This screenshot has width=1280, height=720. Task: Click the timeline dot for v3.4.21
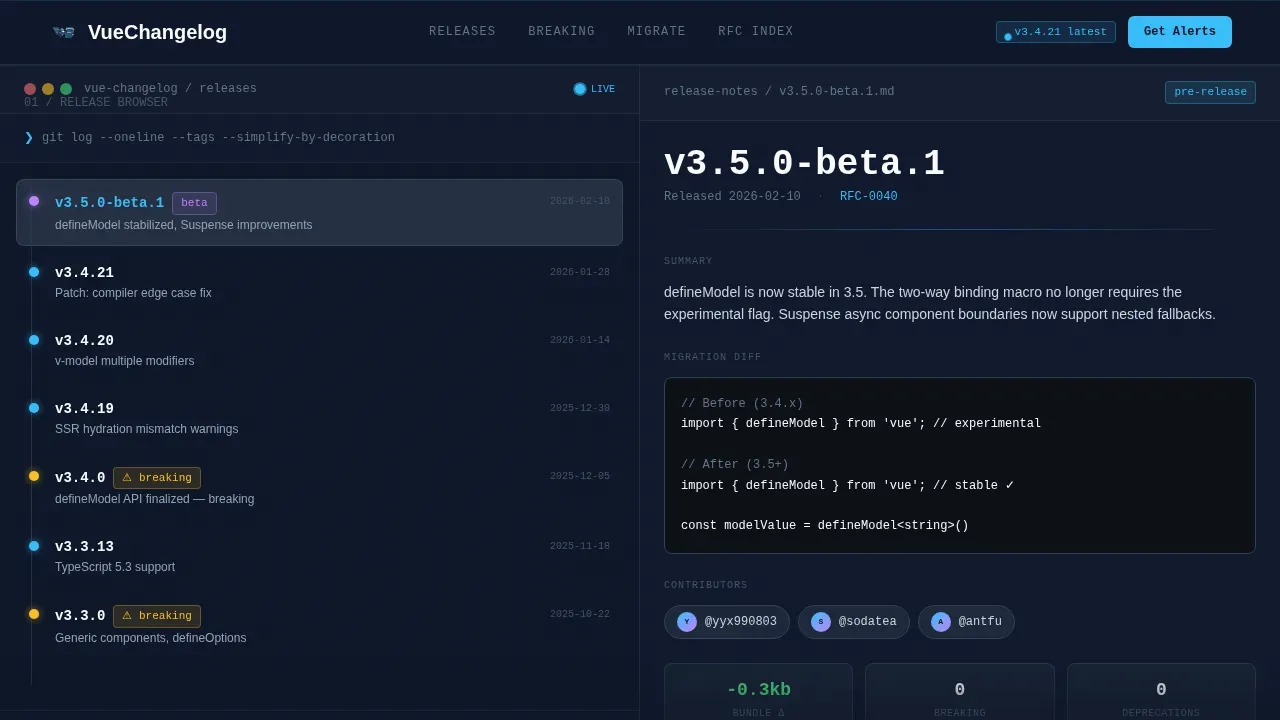[34, 272]
